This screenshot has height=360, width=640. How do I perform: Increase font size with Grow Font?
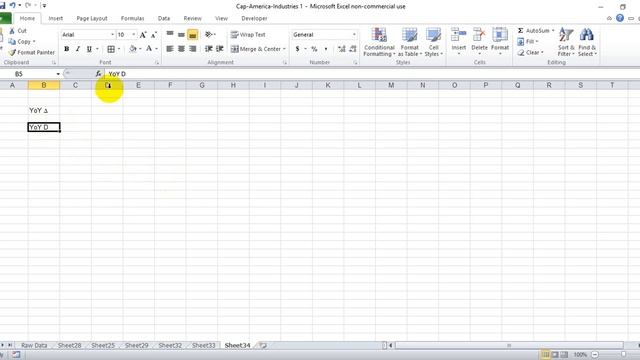click(143, 35)
